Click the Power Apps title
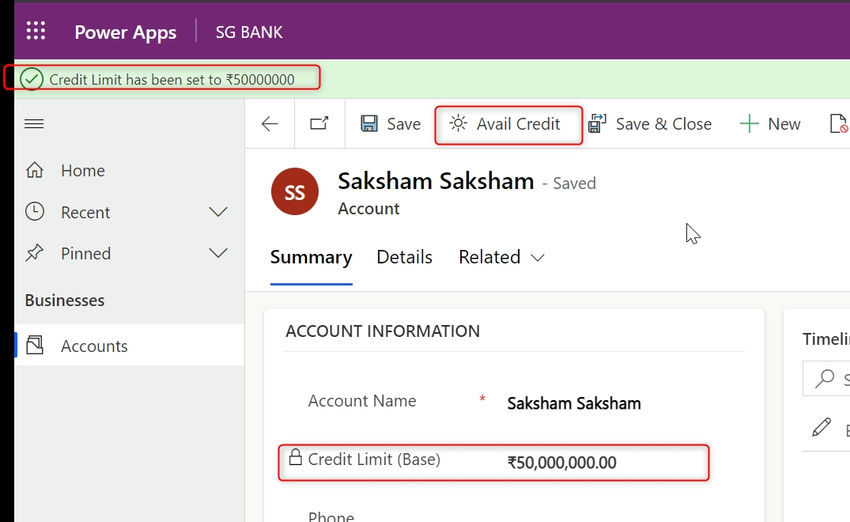The image size is (850, 522). point(125,33)
